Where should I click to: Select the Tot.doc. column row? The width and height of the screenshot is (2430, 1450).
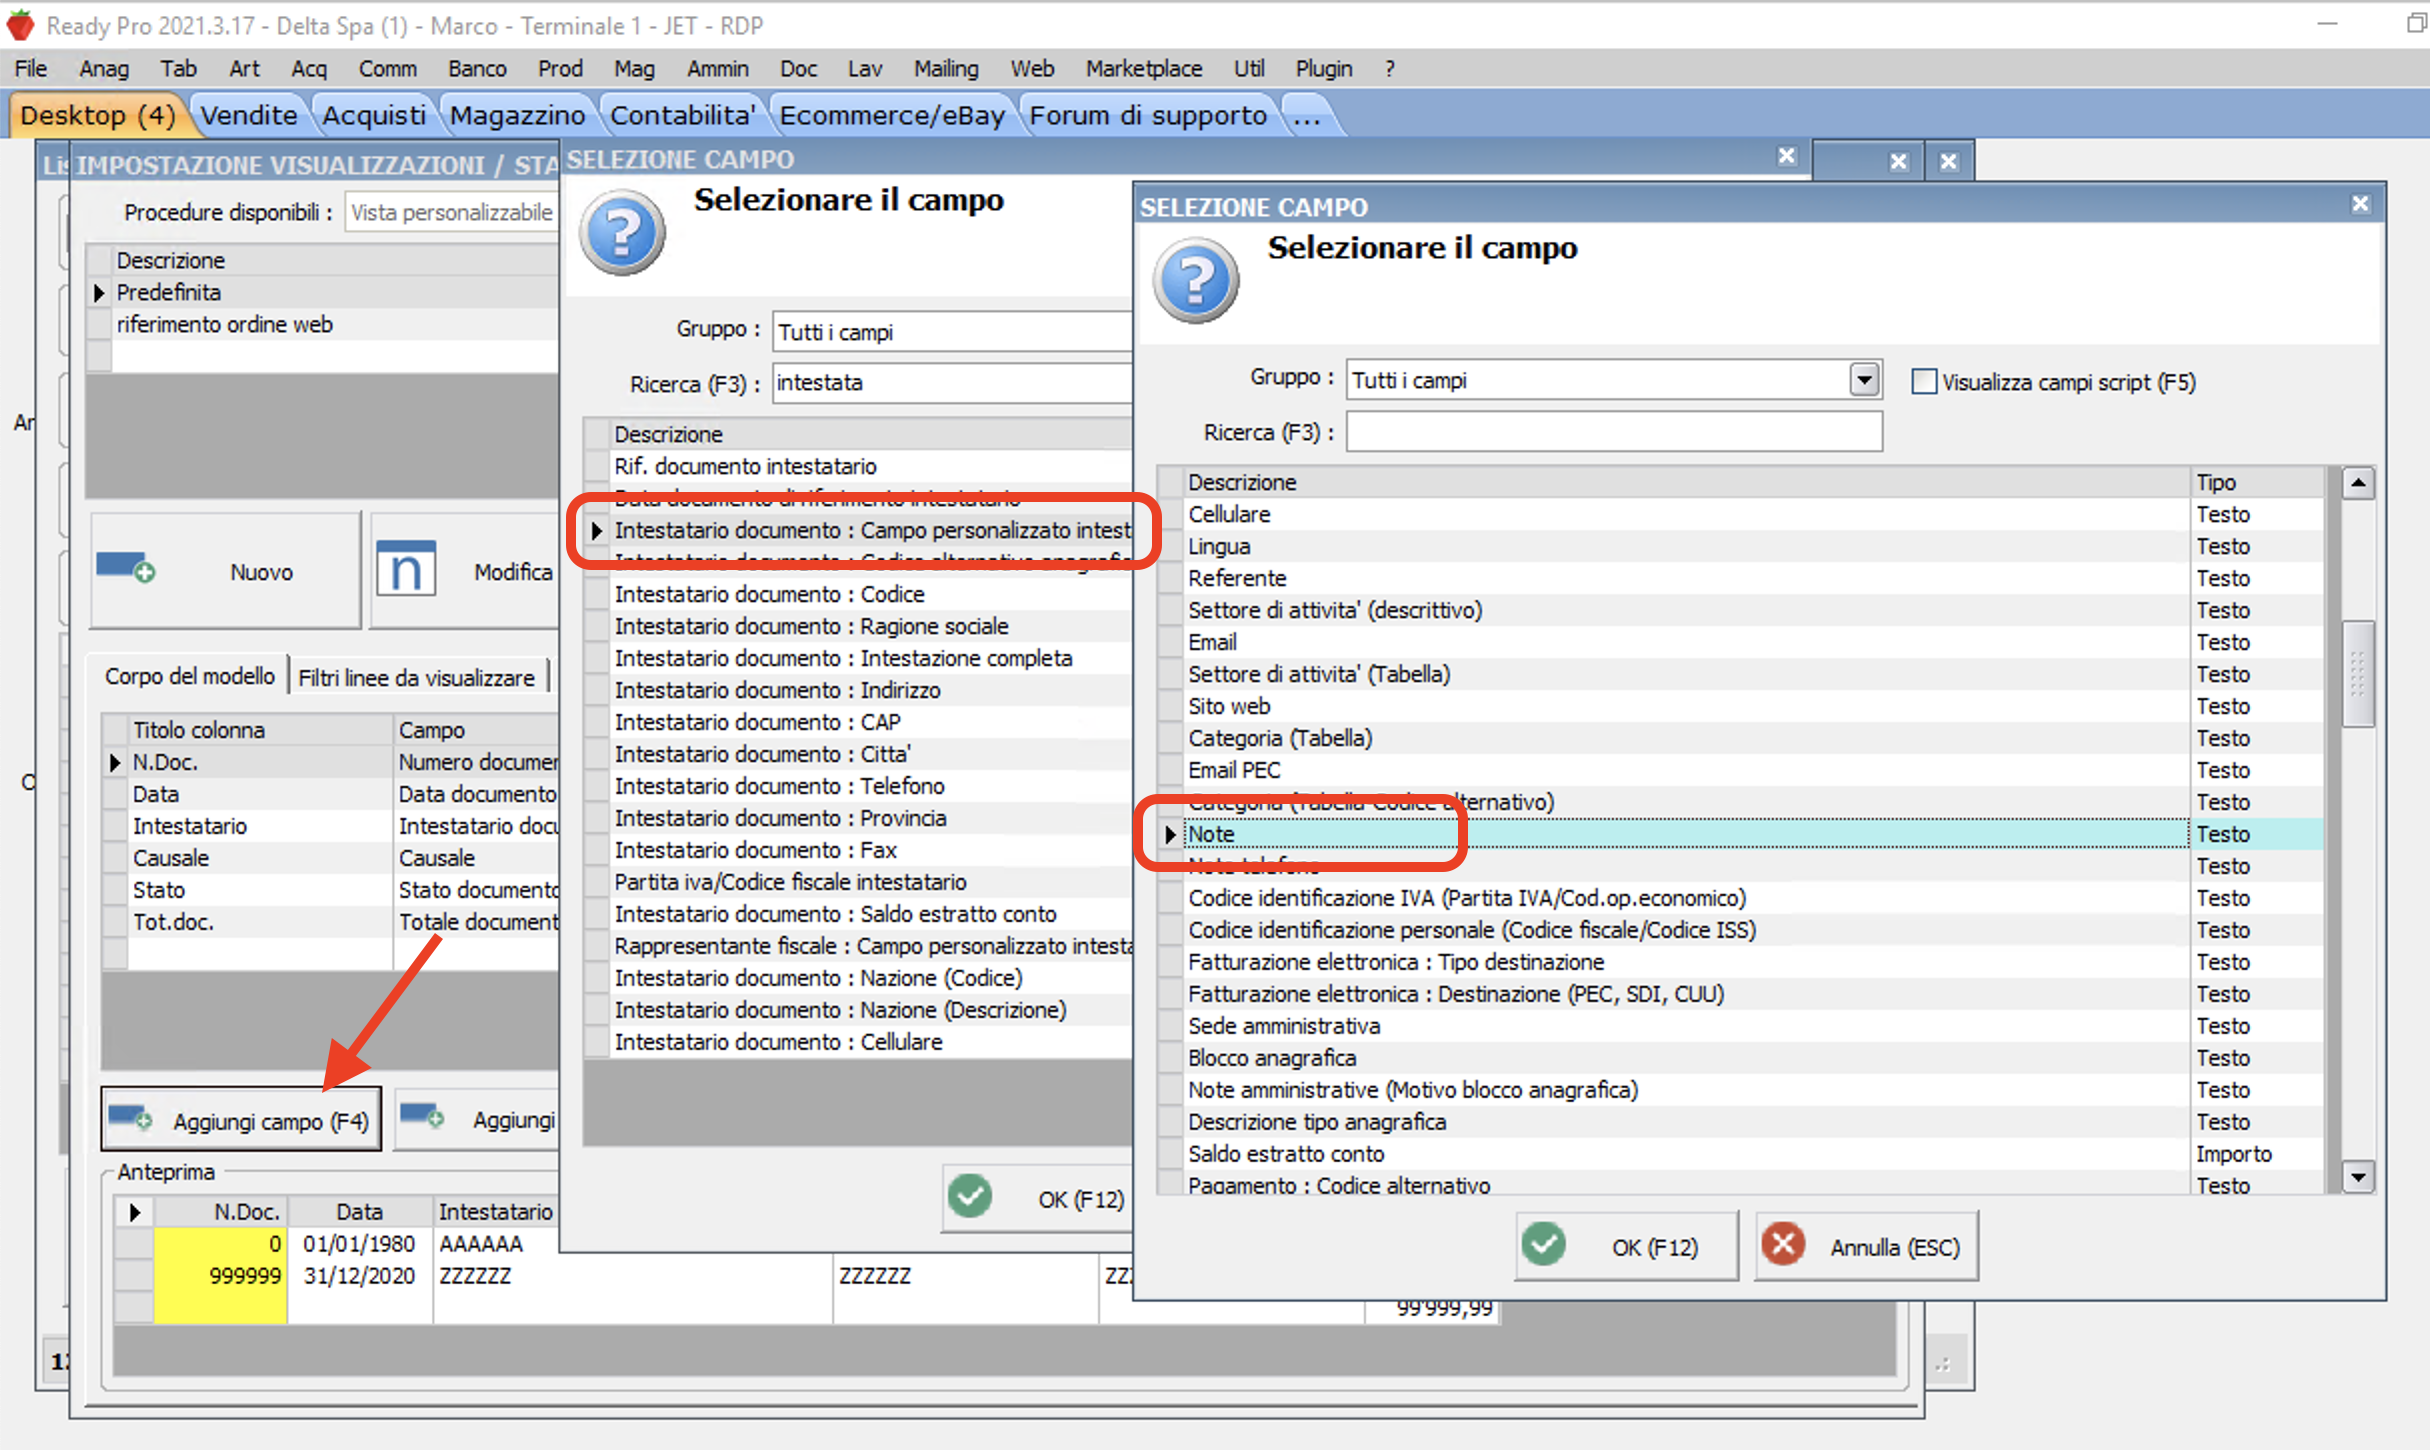point(344,922)
